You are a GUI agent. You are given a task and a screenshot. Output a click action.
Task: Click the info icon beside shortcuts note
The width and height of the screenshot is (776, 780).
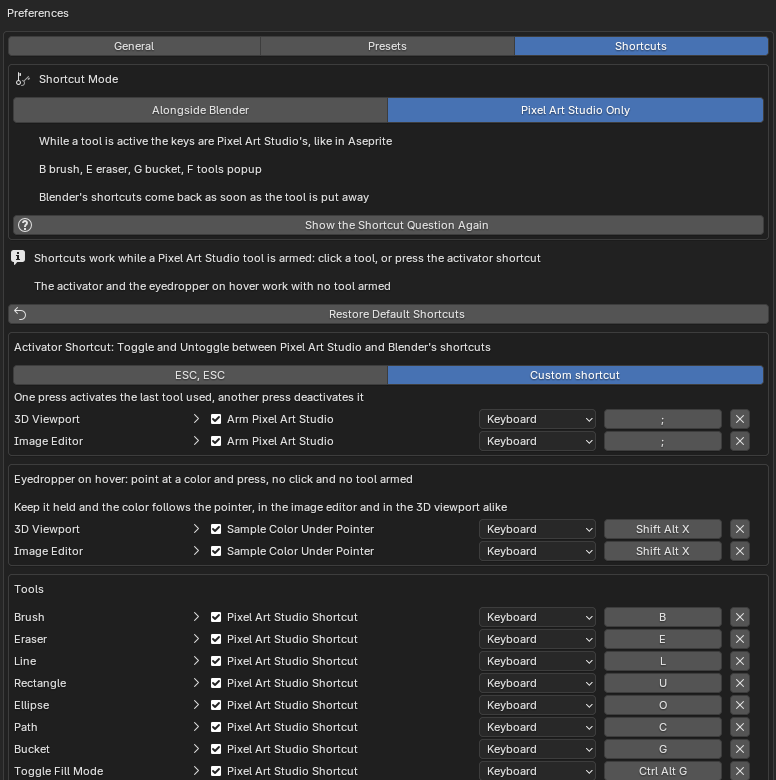pyautogui.click(x=18, y=258)
